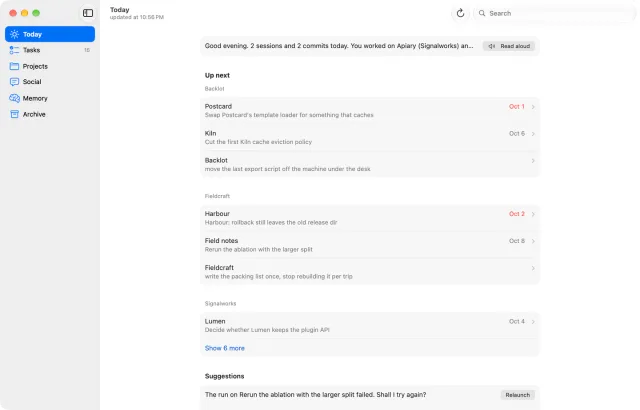This screenshot has width=640, height=410.
Task: Open the Postcard row chevron
Action: [x=533, y=107]
